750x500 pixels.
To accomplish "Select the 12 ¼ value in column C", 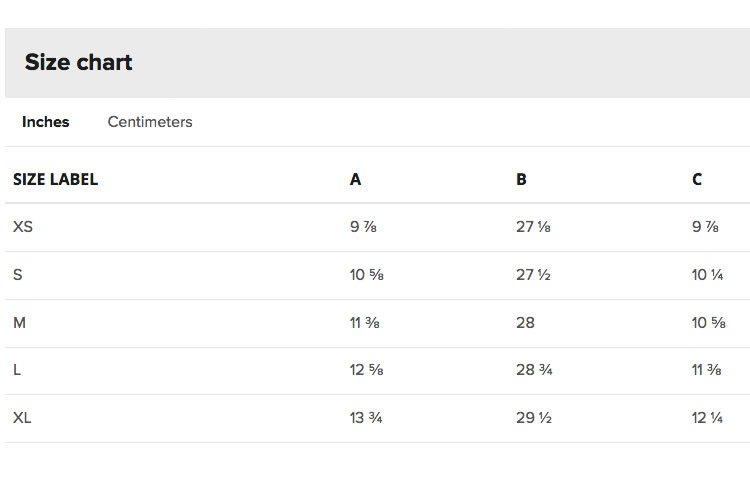I will click(x=707, y=418).
